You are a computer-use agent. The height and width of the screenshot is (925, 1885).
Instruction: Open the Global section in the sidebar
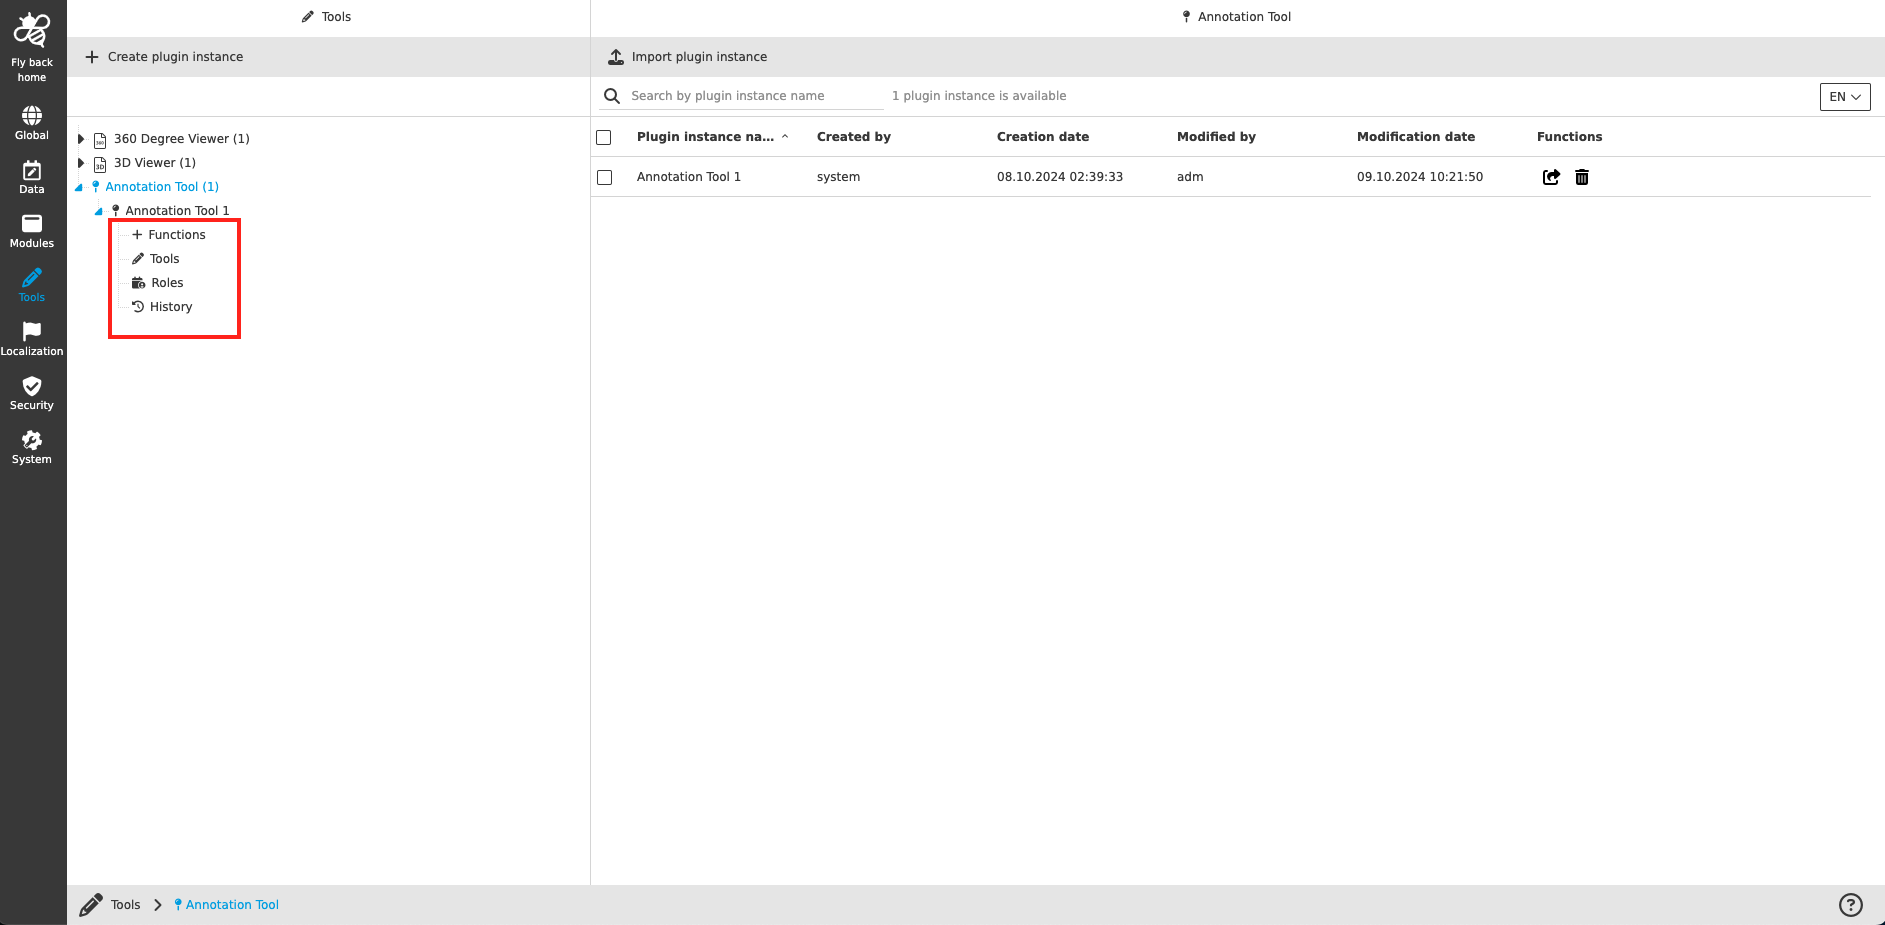pos(32,120)
